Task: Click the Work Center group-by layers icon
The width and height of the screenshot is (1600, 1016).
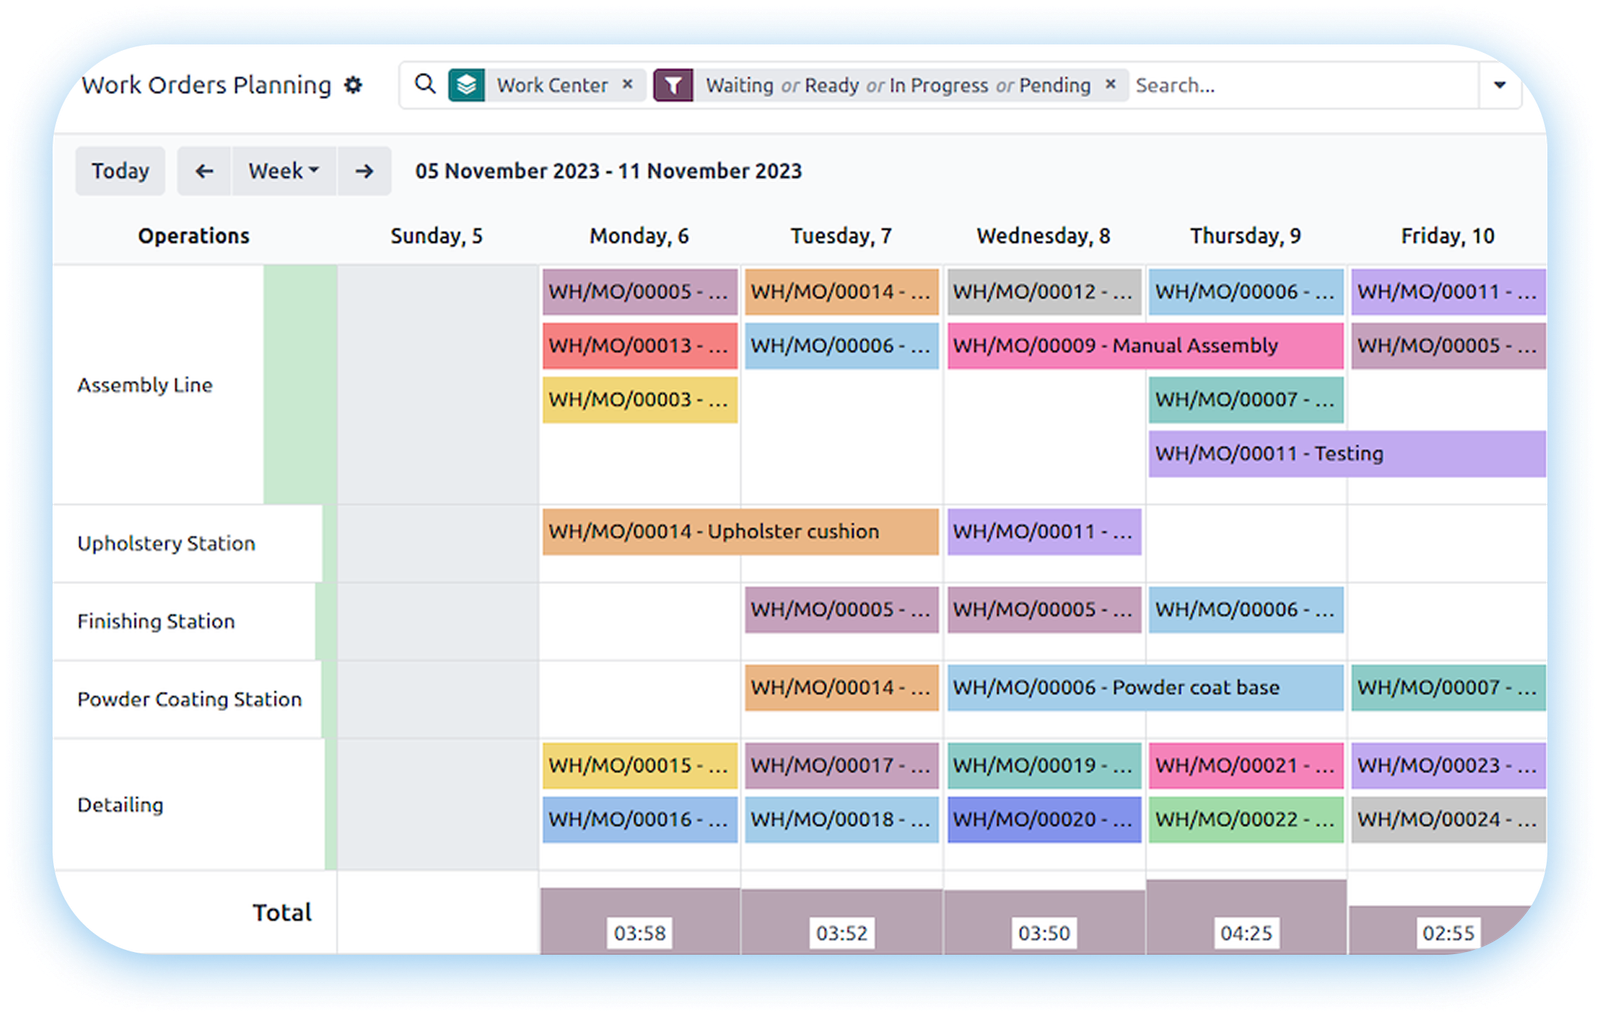Action: click(467, 86)
